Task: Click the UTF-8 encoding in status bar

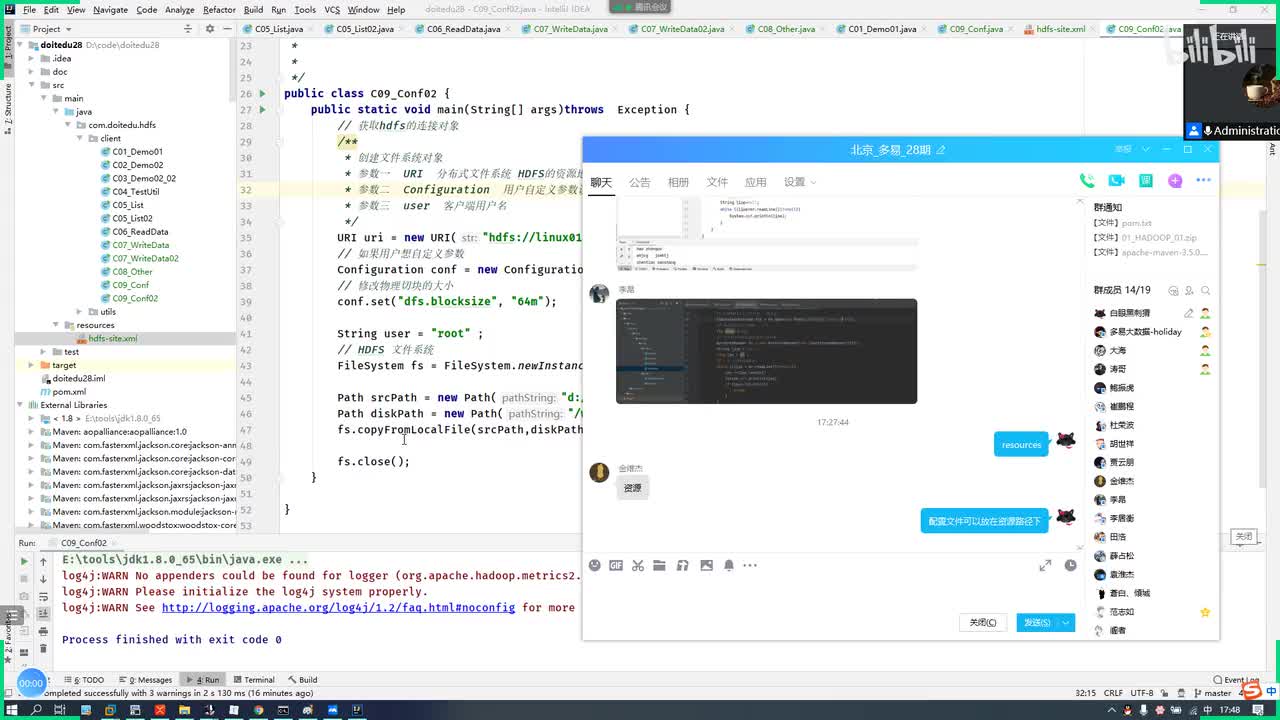Action: click(1142, 693)
